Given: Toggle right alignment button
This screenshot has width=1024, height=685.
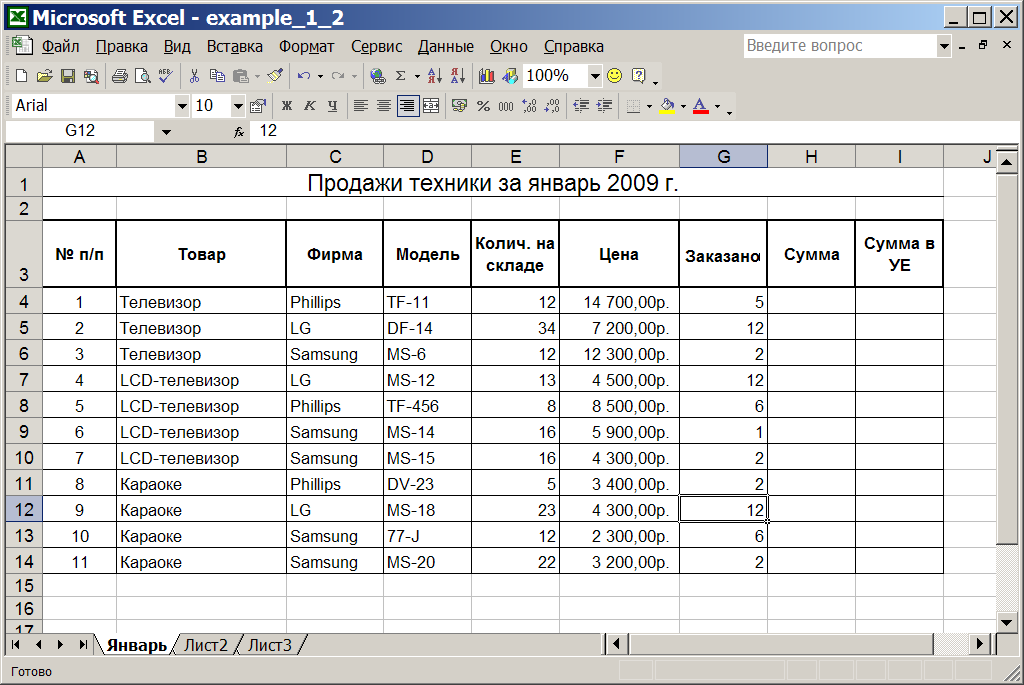Looking at the screenshot, I should point(408,106).
